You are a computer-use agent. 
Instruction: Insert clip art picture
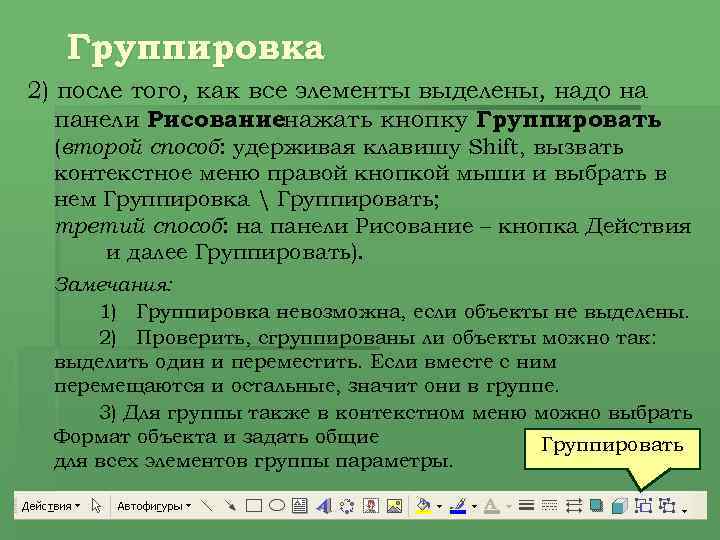(371, 506)
